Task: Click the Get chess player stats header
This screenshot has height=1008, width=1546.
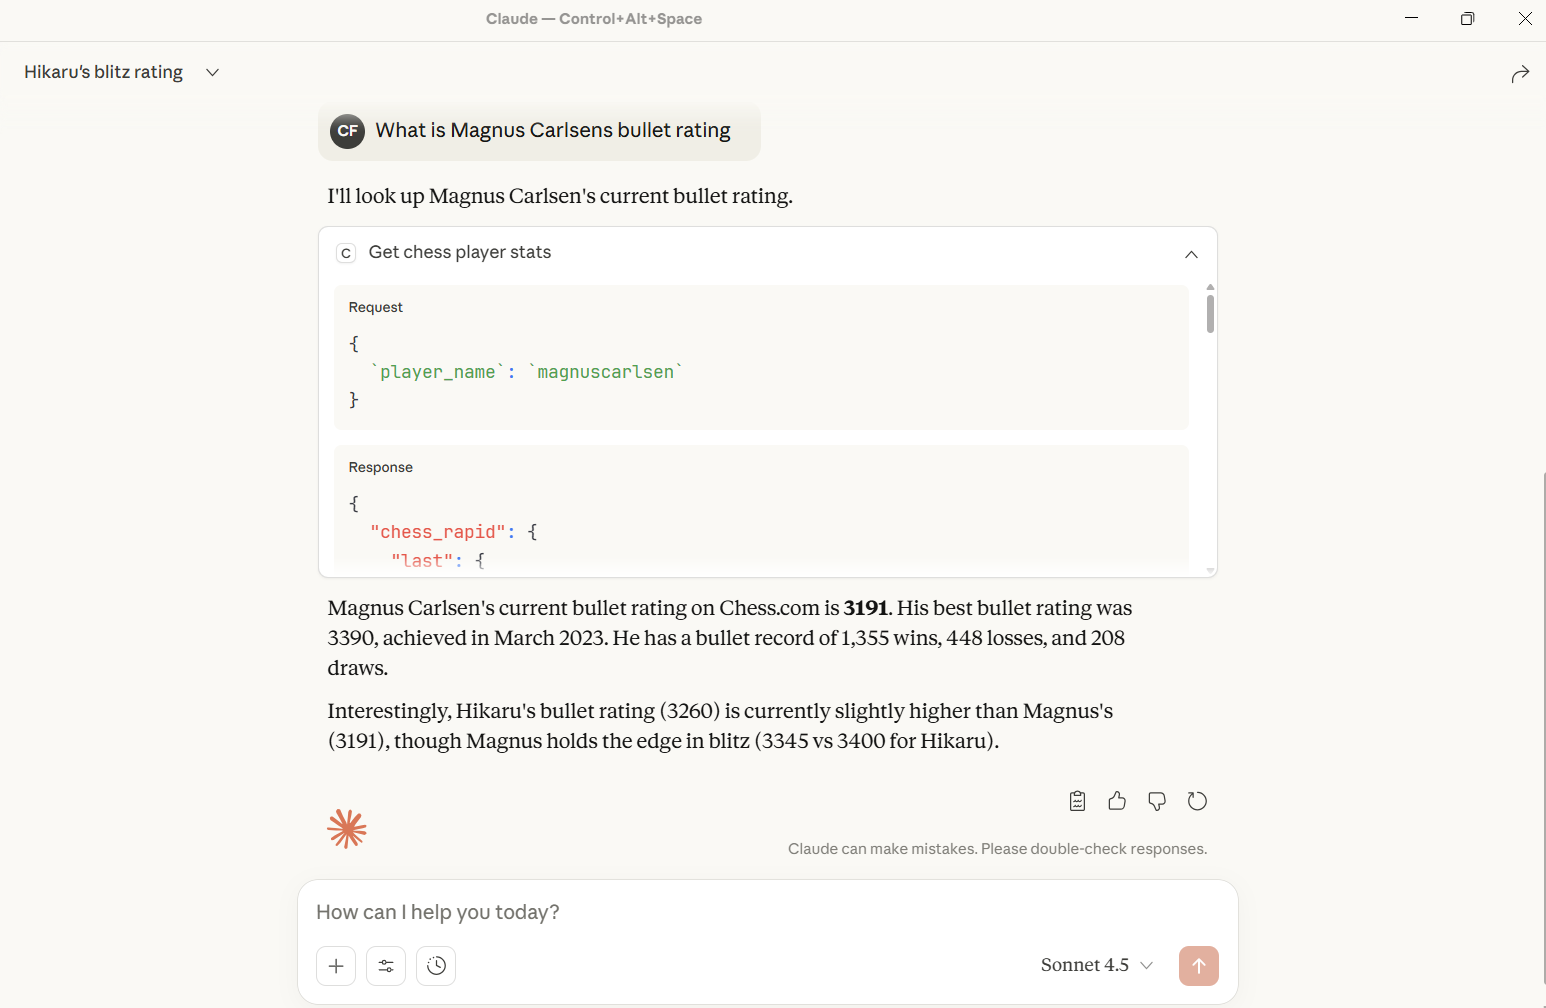Action: (x=459, y=252)
